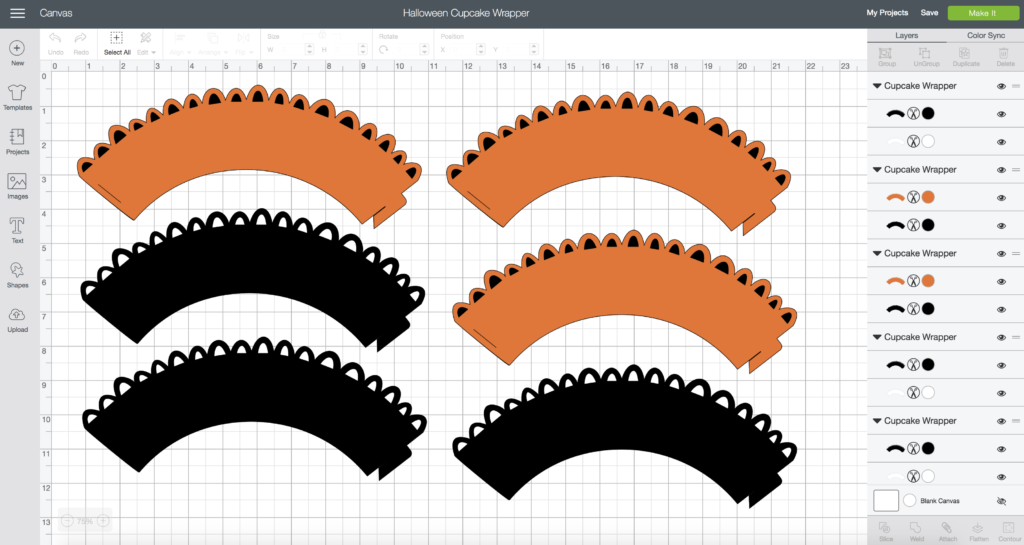Click the Attach paperclip tool
Viewport: 1024px width, 545px height.
pos(947,532)
